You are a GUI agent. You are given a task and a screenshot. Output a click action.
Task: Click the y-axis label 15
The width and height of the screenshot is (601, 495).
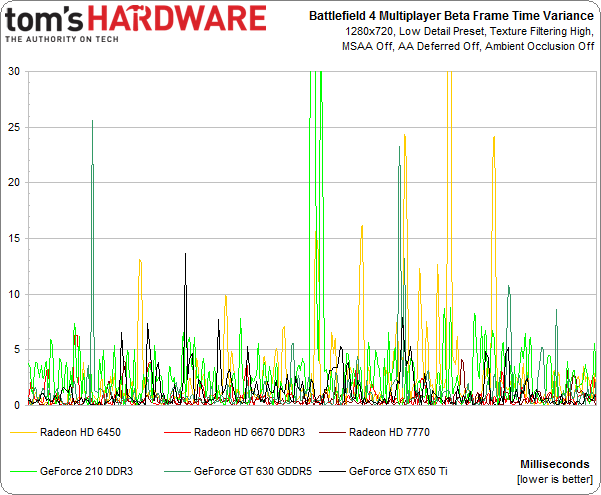[x=14, y=238]
